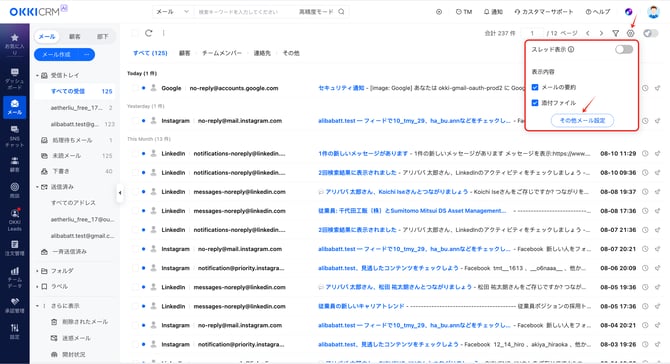The height and width of the screenshot is (364, 670).
Task: Tick checkbox on LinkedIn 08-10 09:36 row
Action: pyautogui.click(x=135, y=173)
